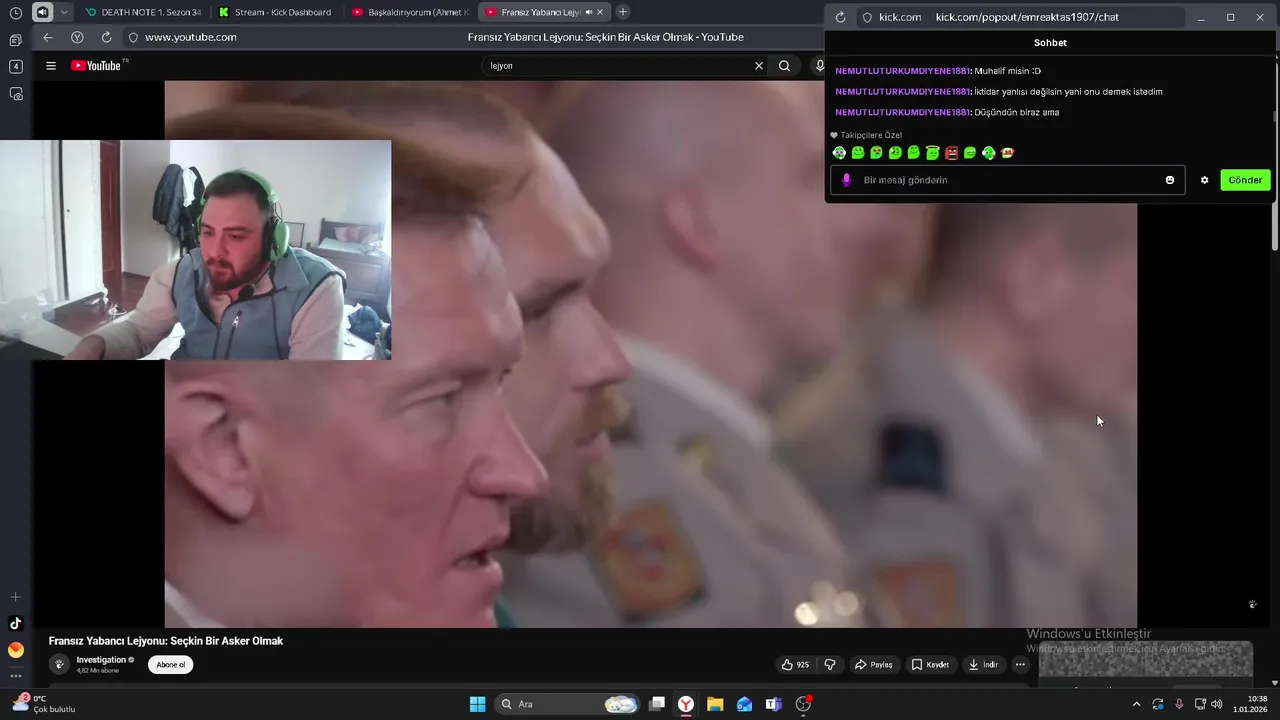Click the browser back arrow

tap(48, 37)
